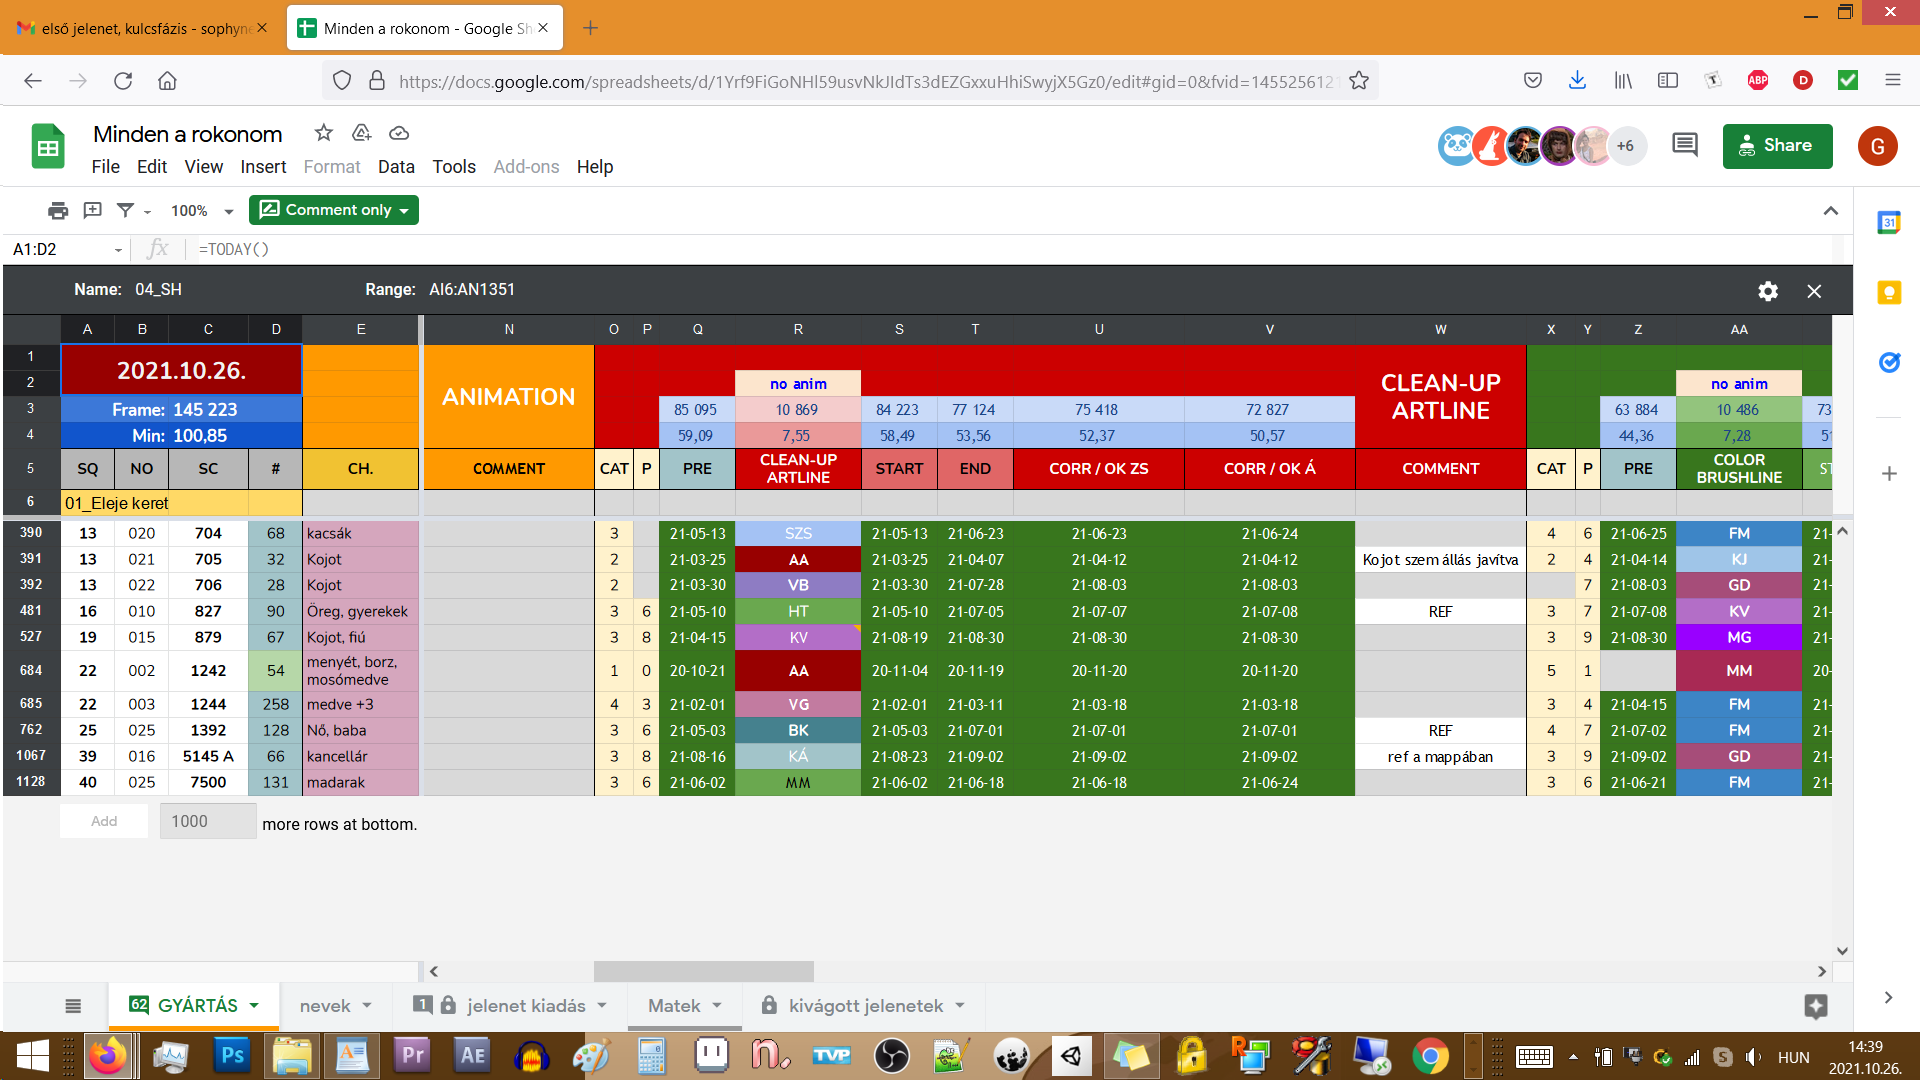Open filter view options gear

pyautogui.click(x=1768, y=291)
